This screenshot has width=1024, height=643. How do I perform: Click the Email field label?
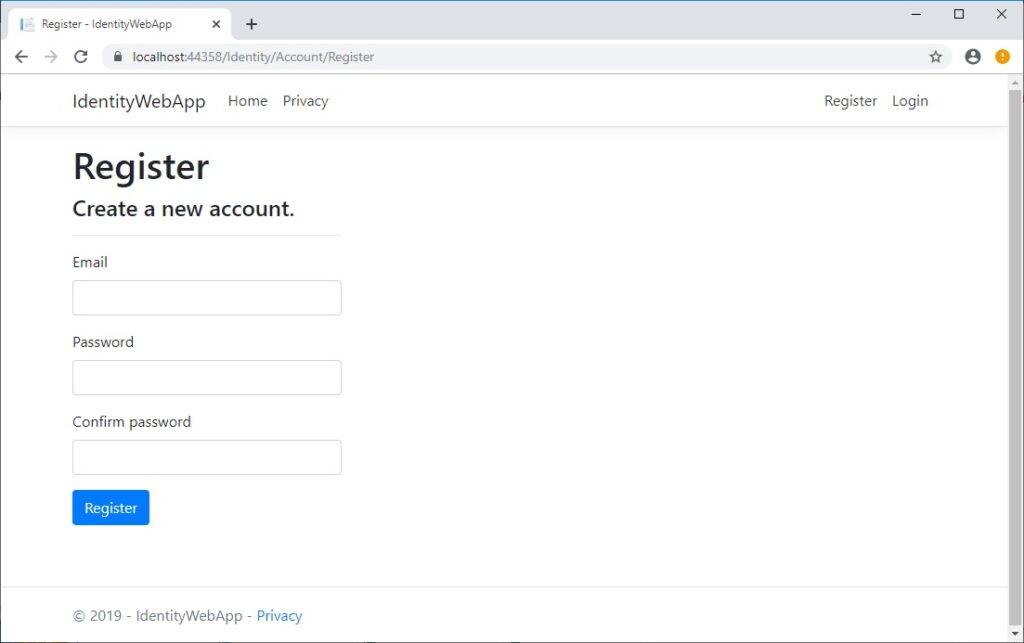pyautogui.click(x=90, y=262)
